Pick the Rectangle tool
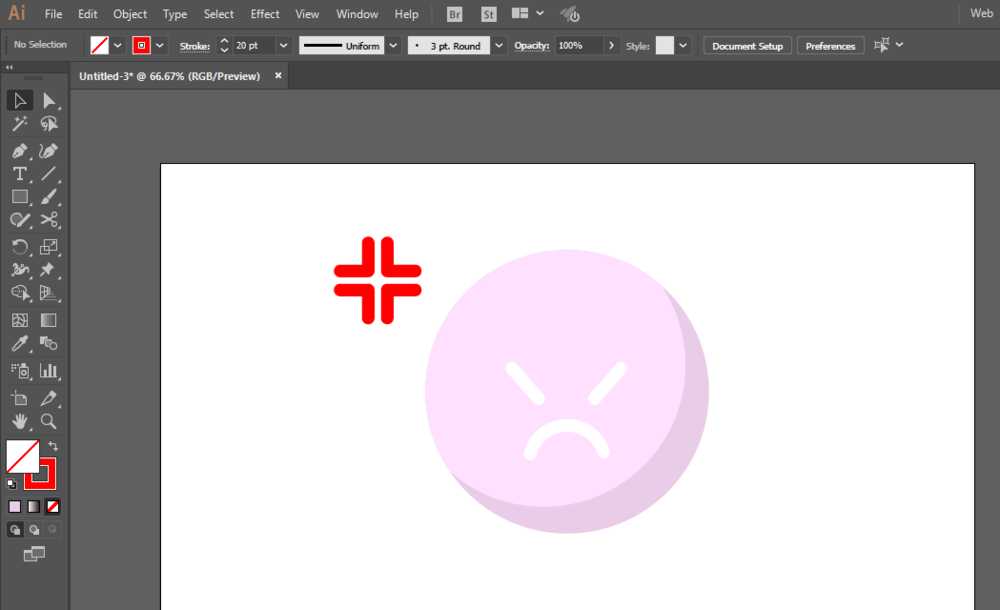Viewport: 1000px width, 610px height. pos(20,197)
